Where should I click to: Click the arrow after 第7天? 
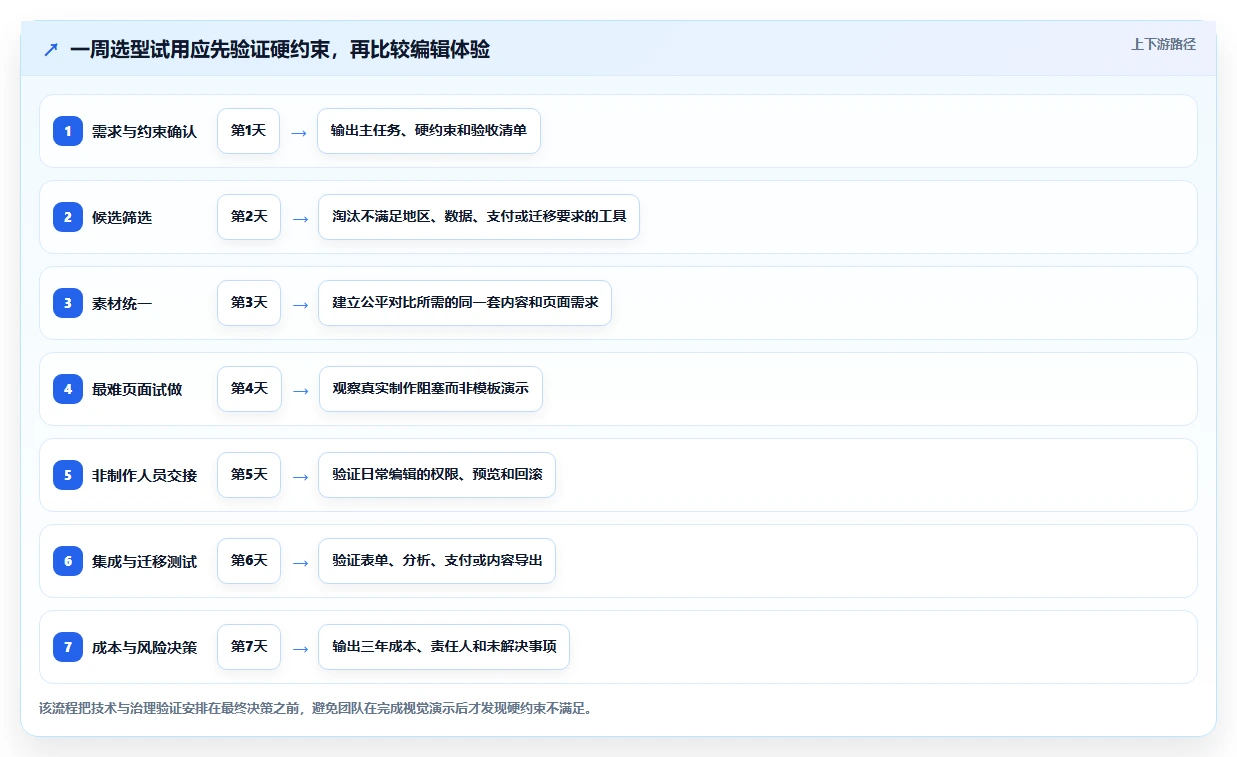pos(299,648)
